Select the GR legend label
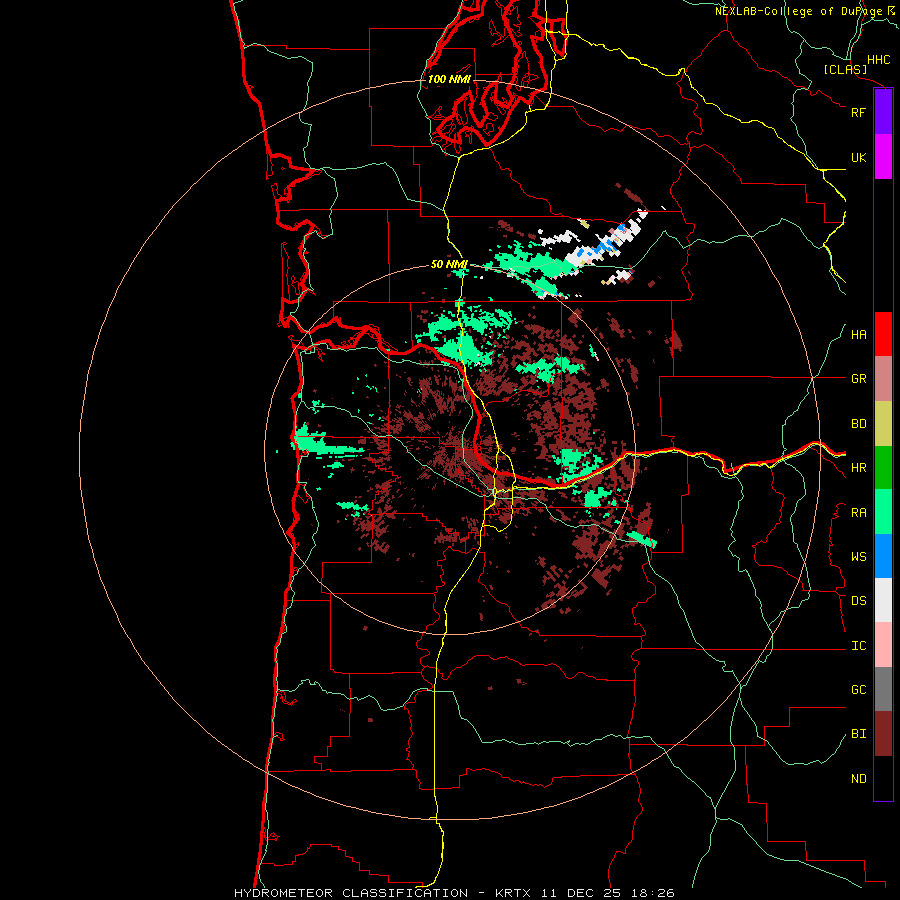 pos(858,379)
